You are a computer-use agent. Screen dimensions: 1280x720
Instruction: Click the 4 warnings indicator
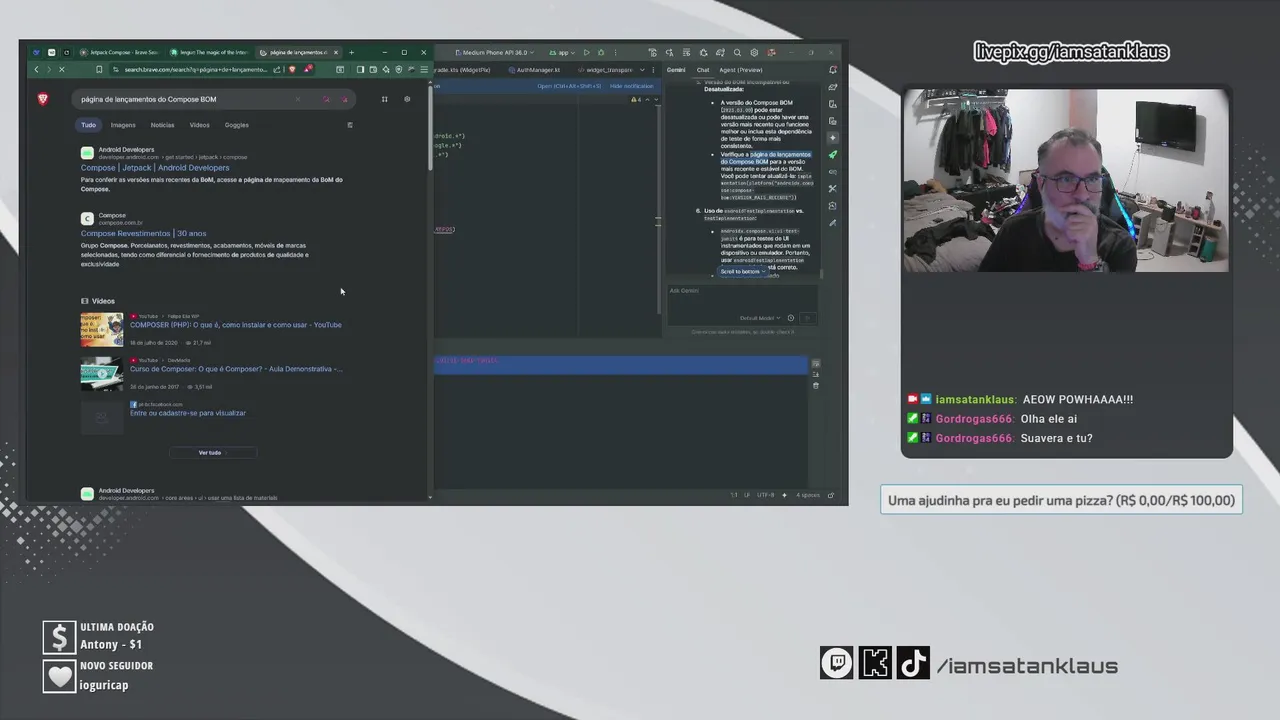click(x=636, y=99)
